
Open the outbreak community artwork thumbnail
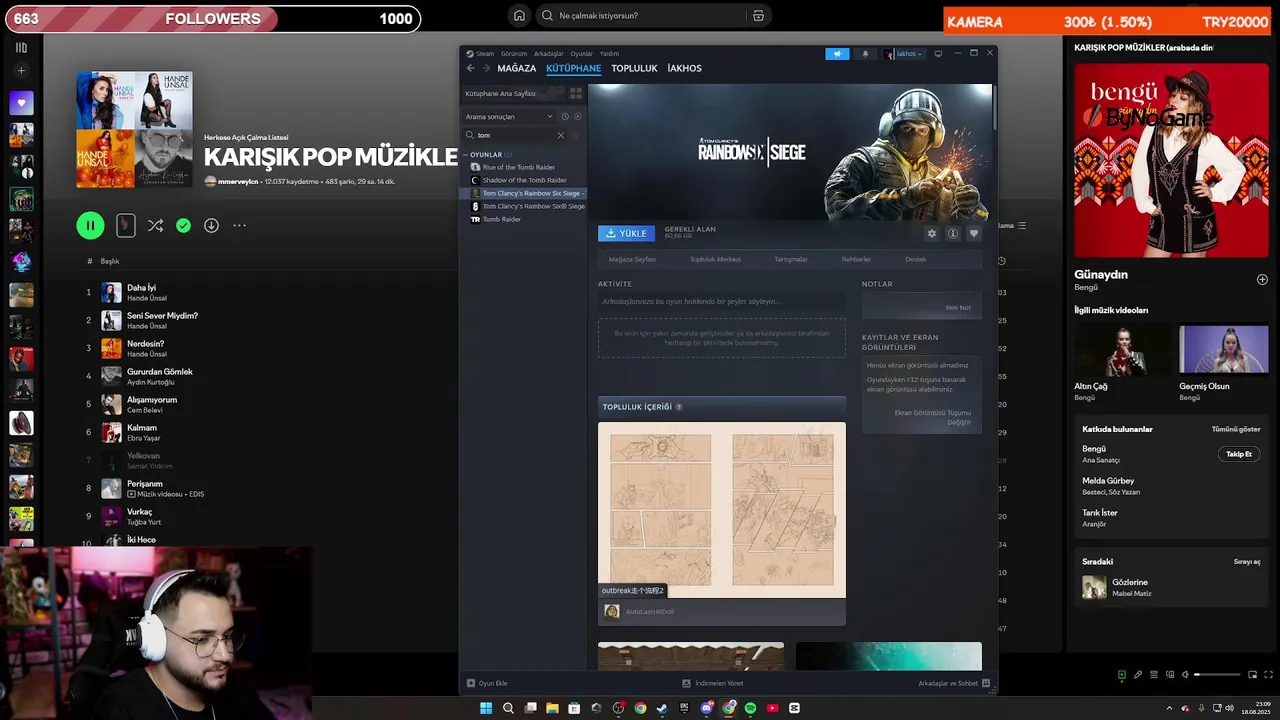(x=721, y=510)
